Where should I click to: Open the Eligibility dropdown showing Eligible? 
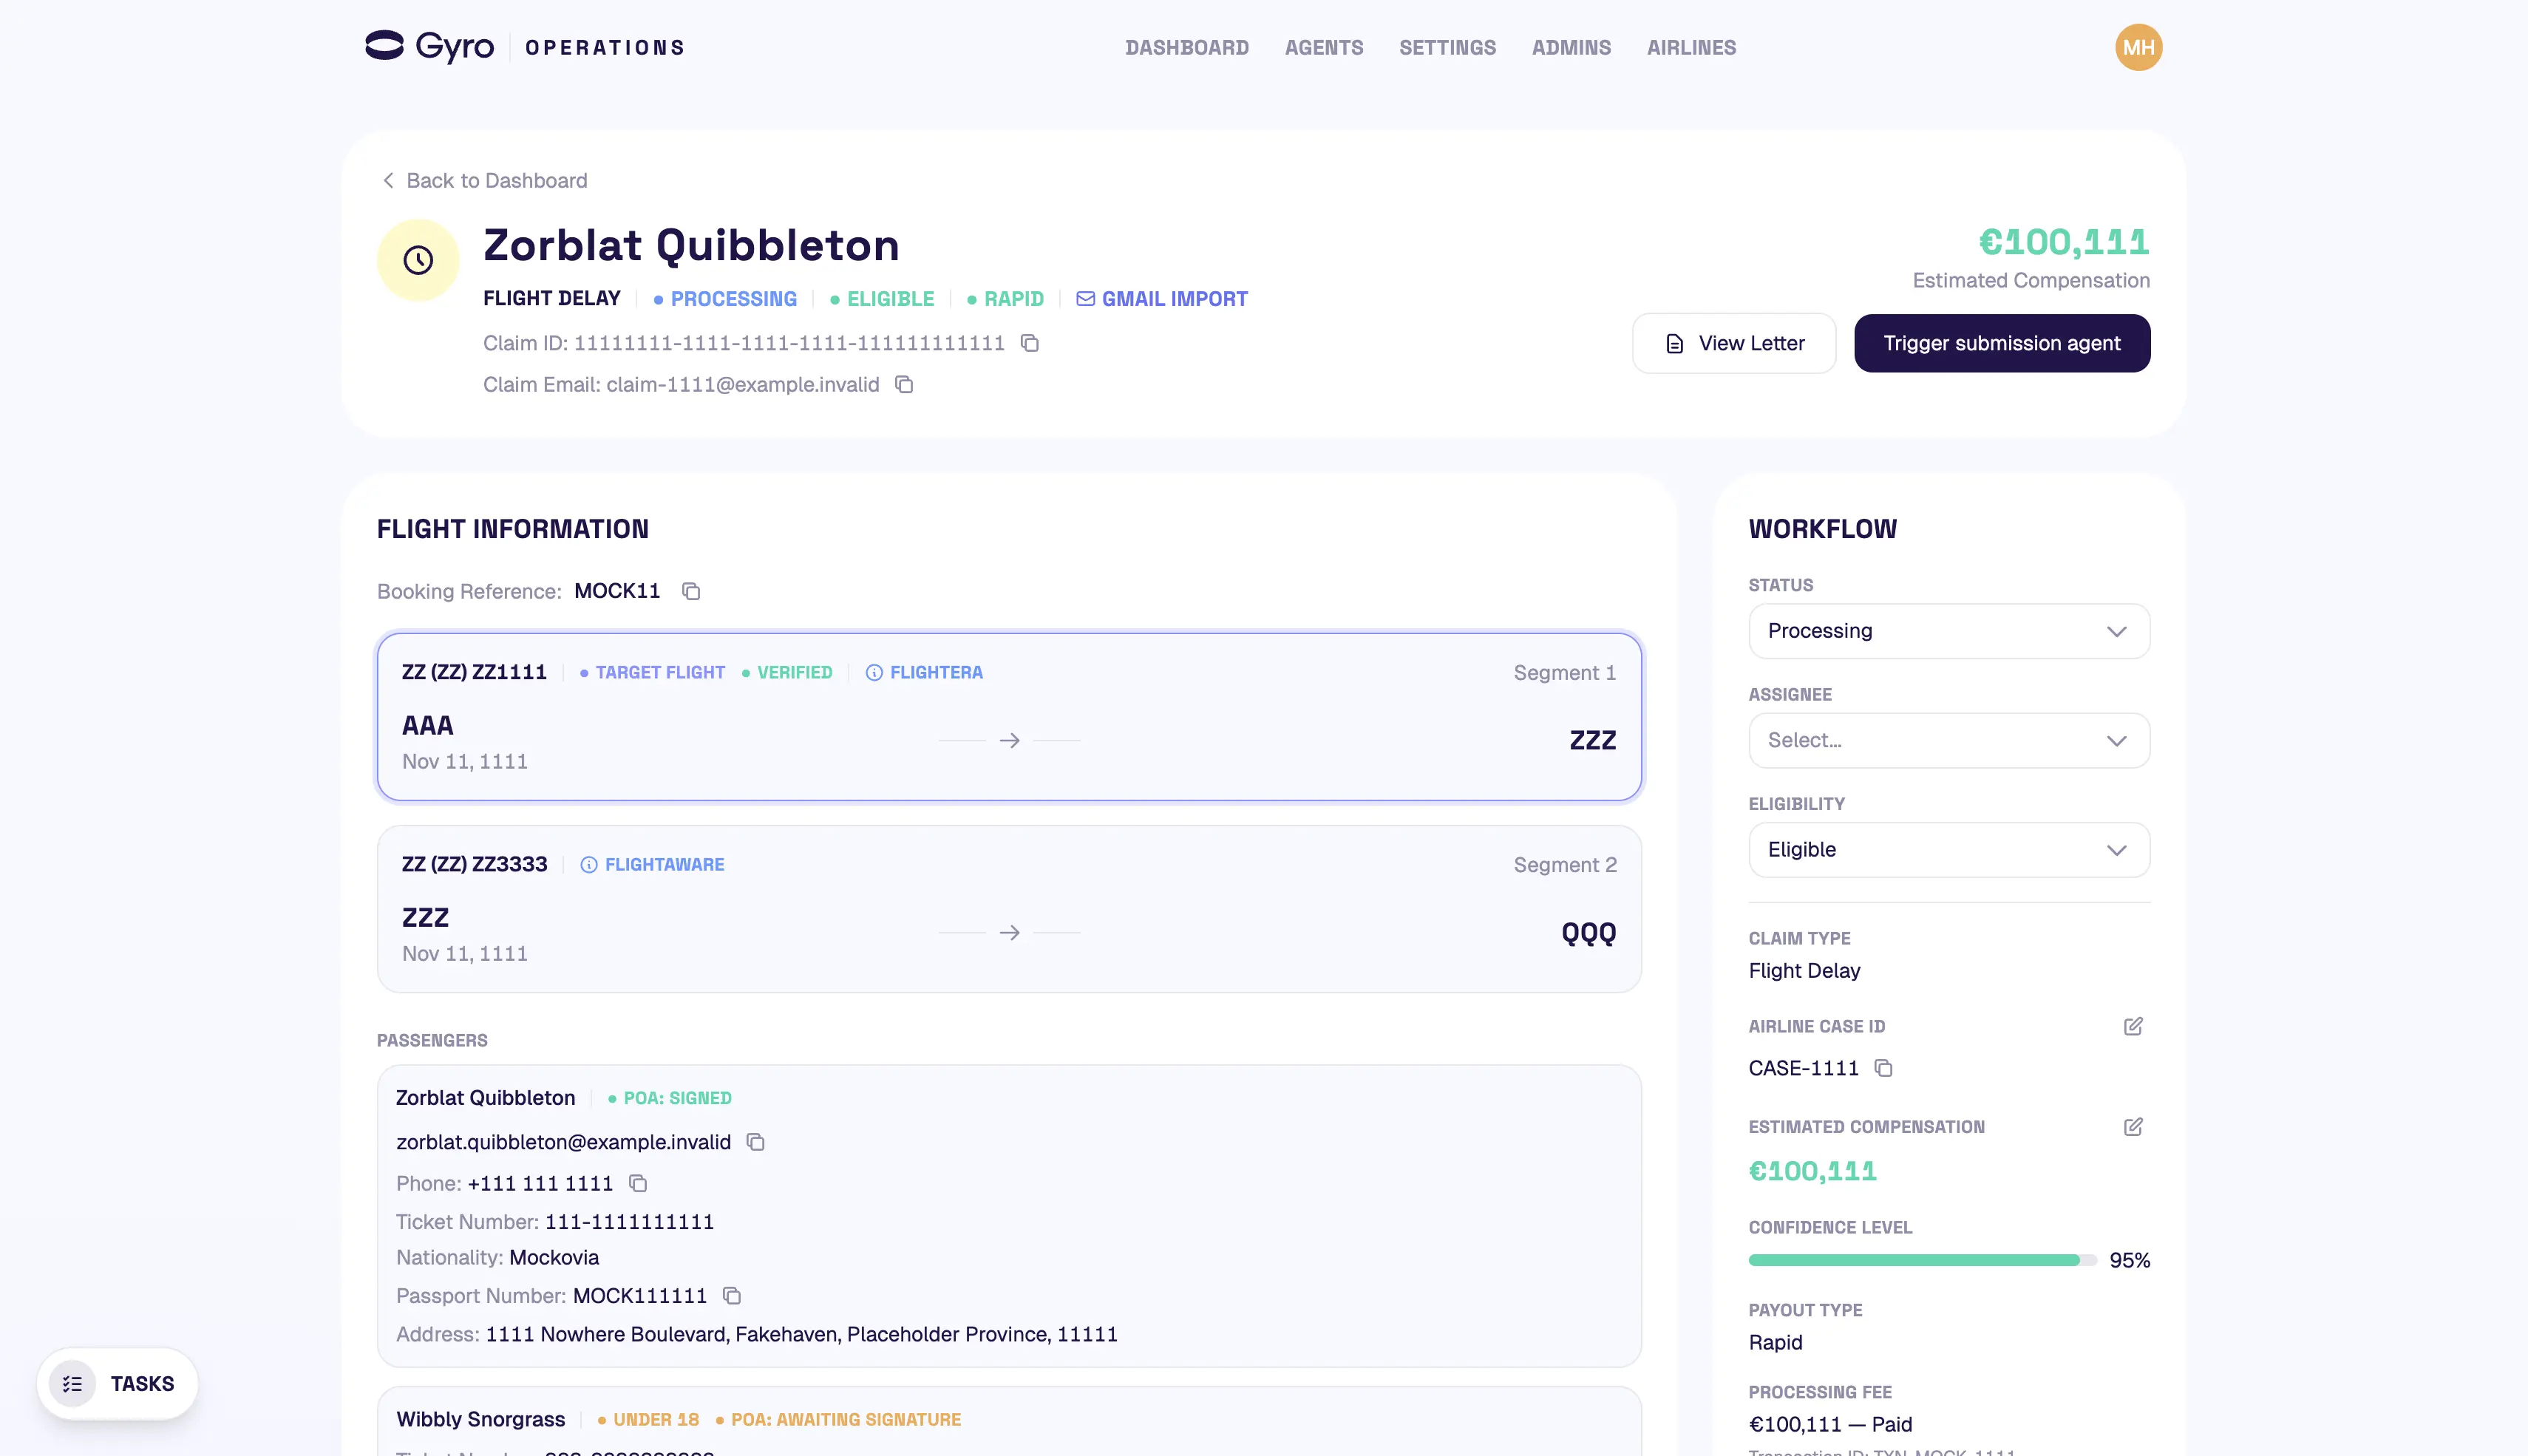[1949, 850]
